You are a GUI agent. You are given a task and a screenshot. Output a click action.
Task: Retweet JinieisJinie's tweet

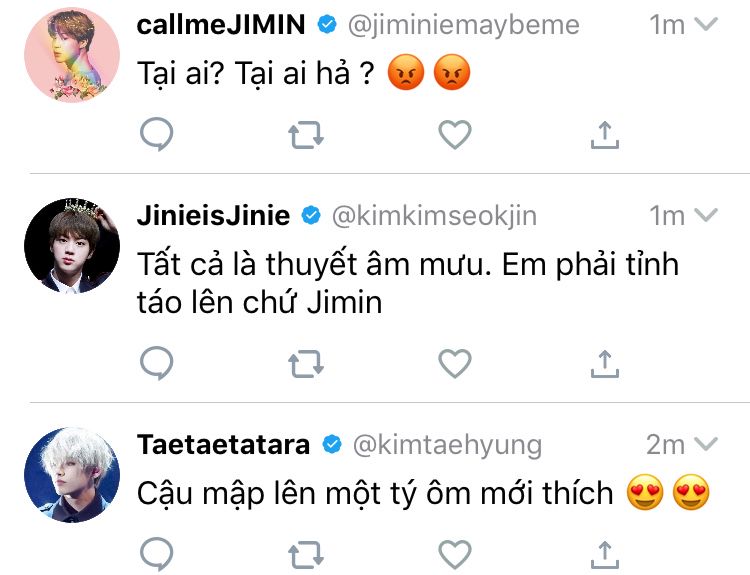point(306,364)
